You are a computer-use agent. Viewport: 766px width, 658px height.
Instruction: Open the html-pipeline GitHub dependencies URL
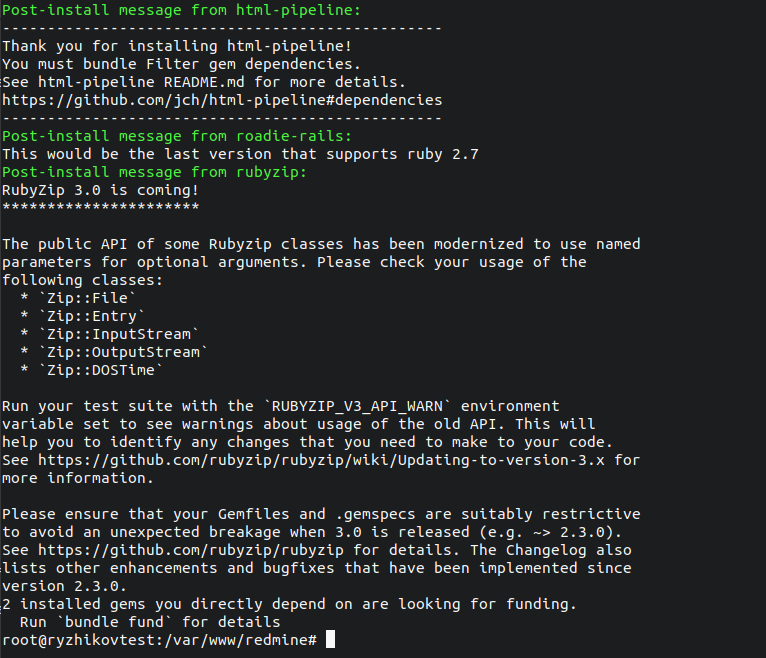pyautogui.click(x=222, y=100)
